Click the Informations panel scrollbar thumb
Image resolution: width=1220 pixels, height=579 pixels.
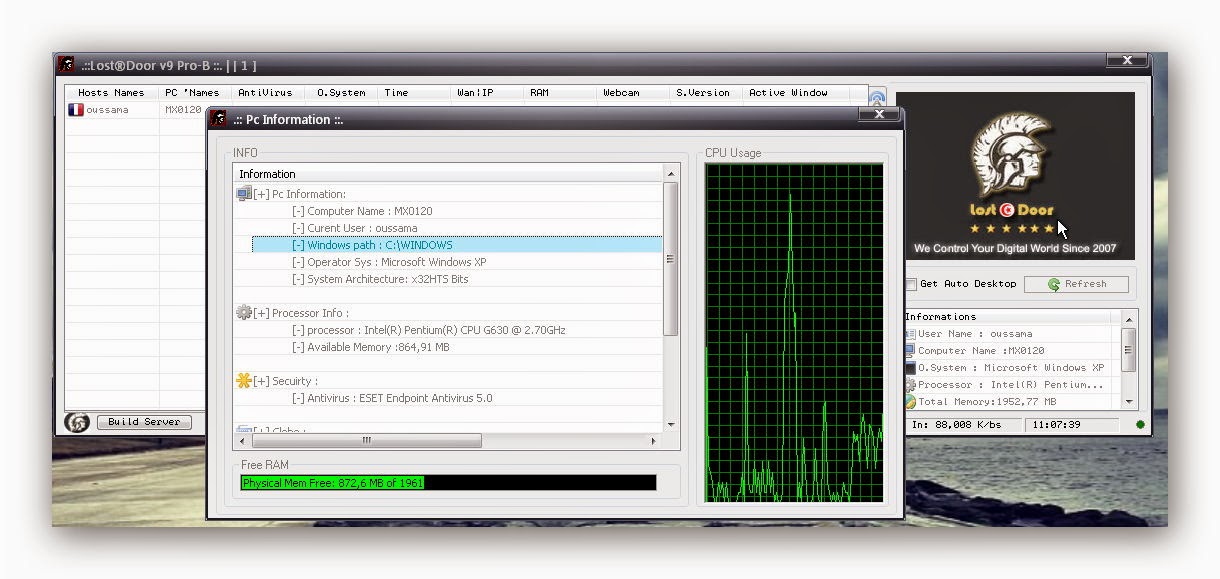click(x=1129, y=350)
